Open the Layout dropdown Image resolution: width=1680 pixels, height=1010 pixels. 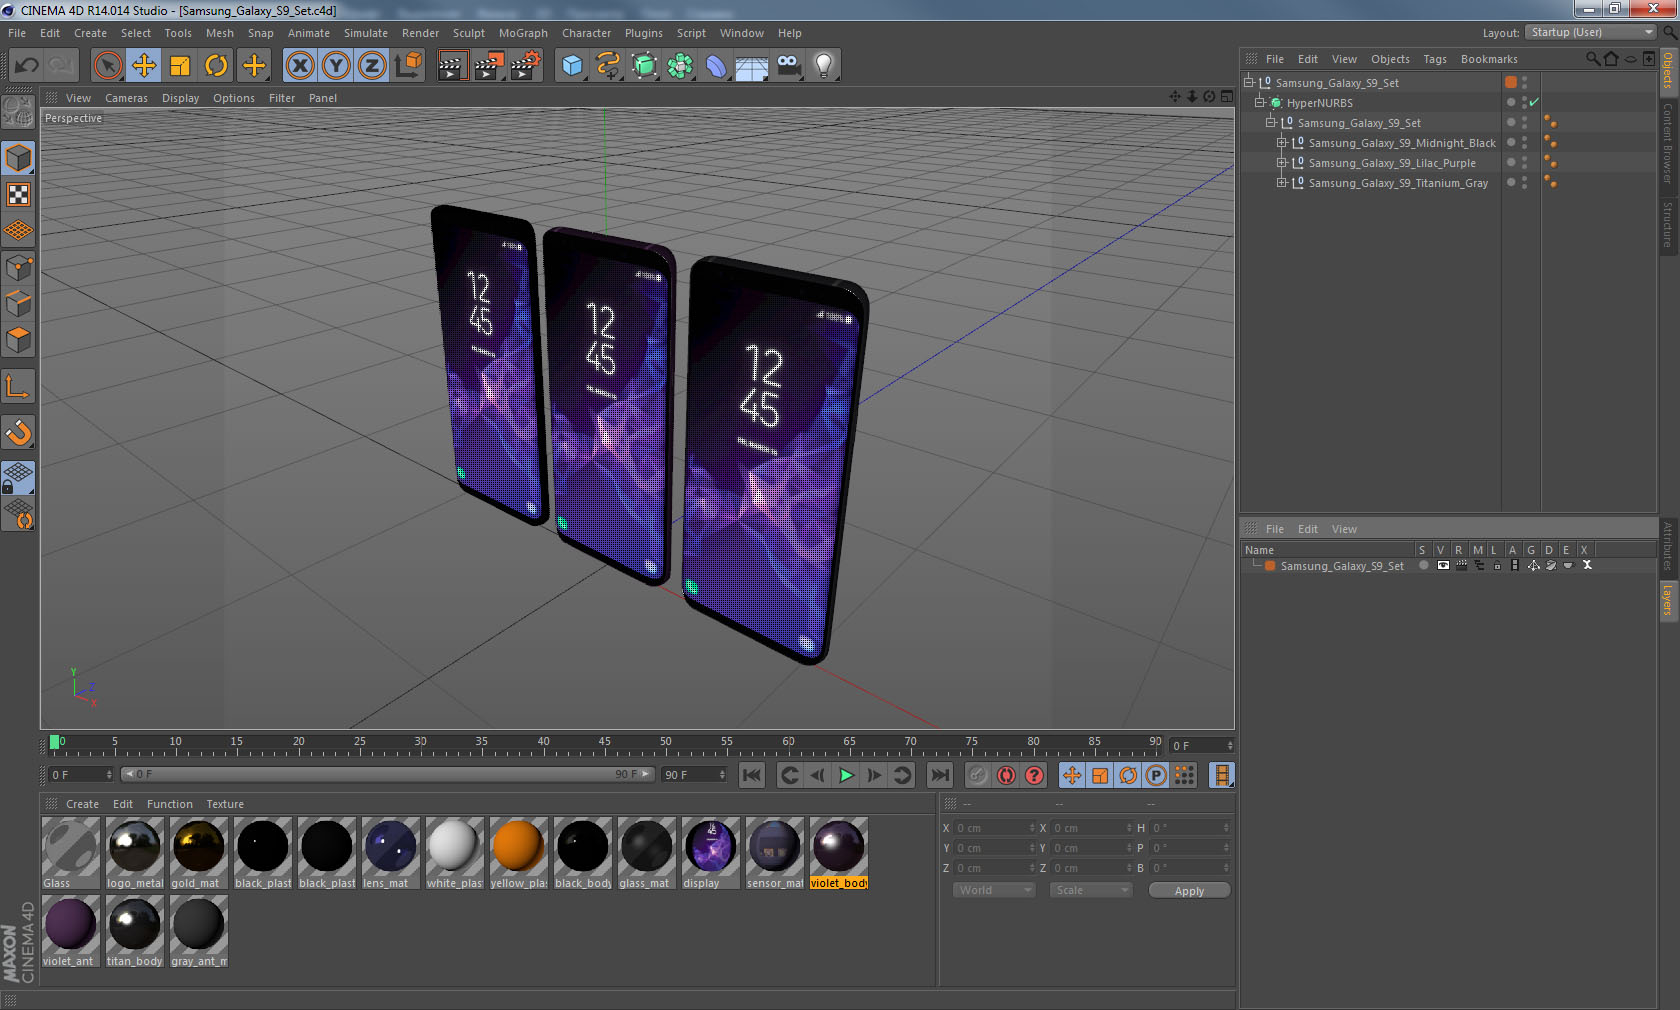[1591, 32]
